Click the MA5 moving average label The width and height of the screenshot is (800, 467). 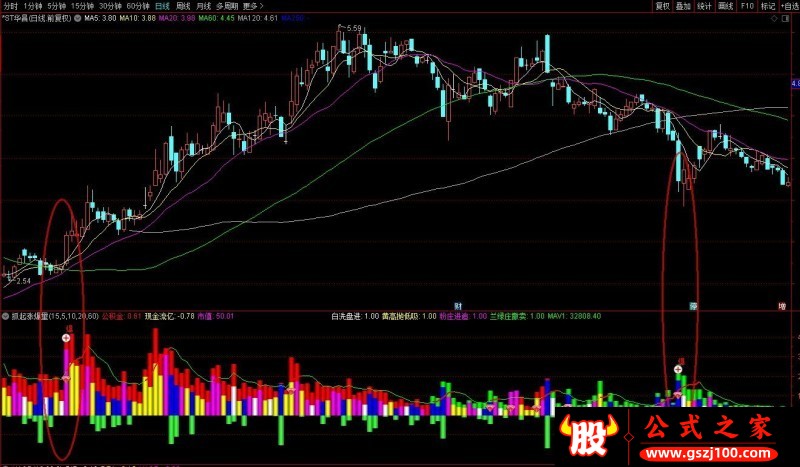(101, 18)
